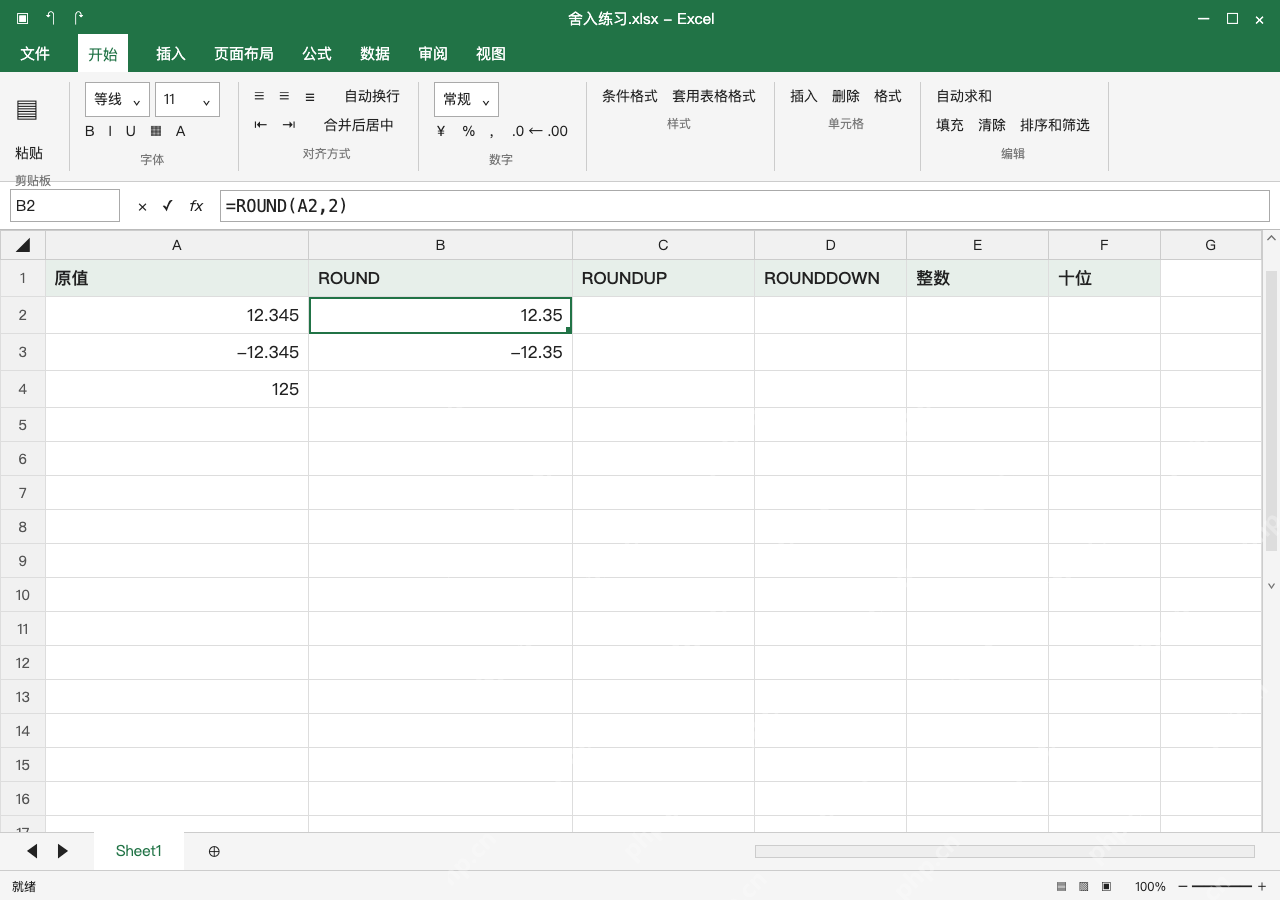The height and width of the screenshot is (900, 1280).
Task: Add a new sheet with plus icon
Action: tap(214, 851)
